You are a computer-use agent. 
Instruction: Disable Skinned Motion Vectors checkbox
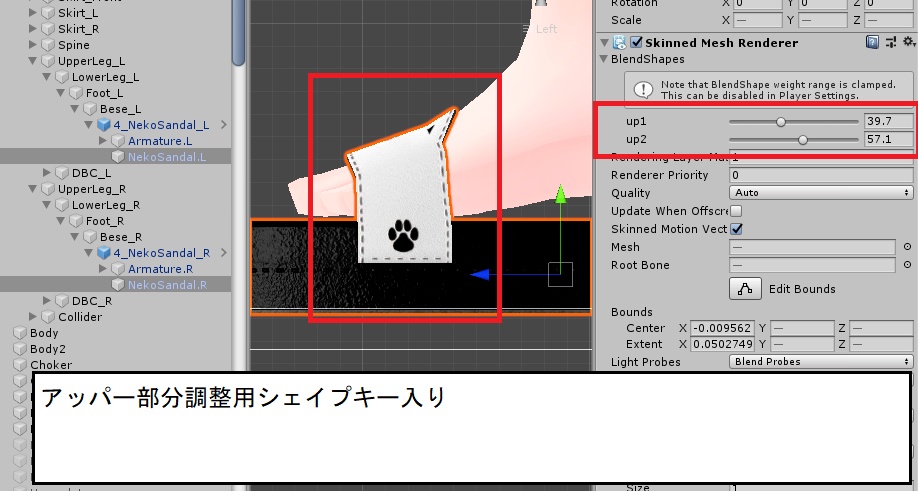click(737, 229)
